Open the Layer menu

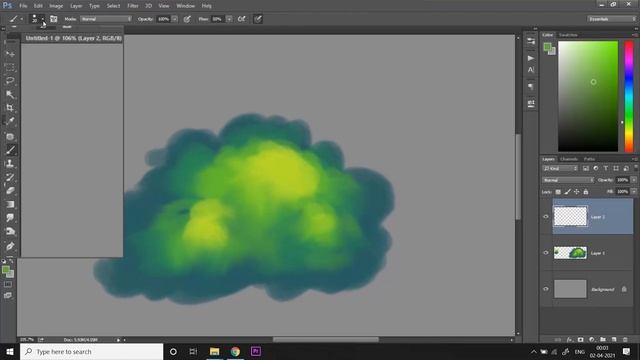point(76,6)
